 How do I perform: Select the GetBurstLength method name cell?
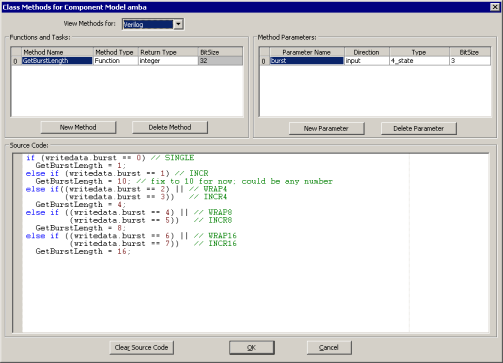tap(57, 61)
